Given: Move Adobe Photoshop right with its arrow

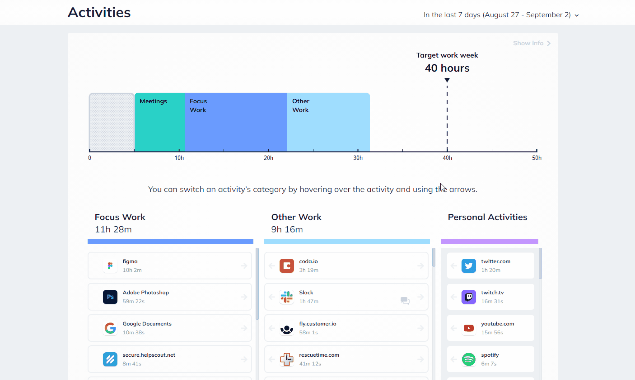Looking at the screenshot, I should coord(244,297).
